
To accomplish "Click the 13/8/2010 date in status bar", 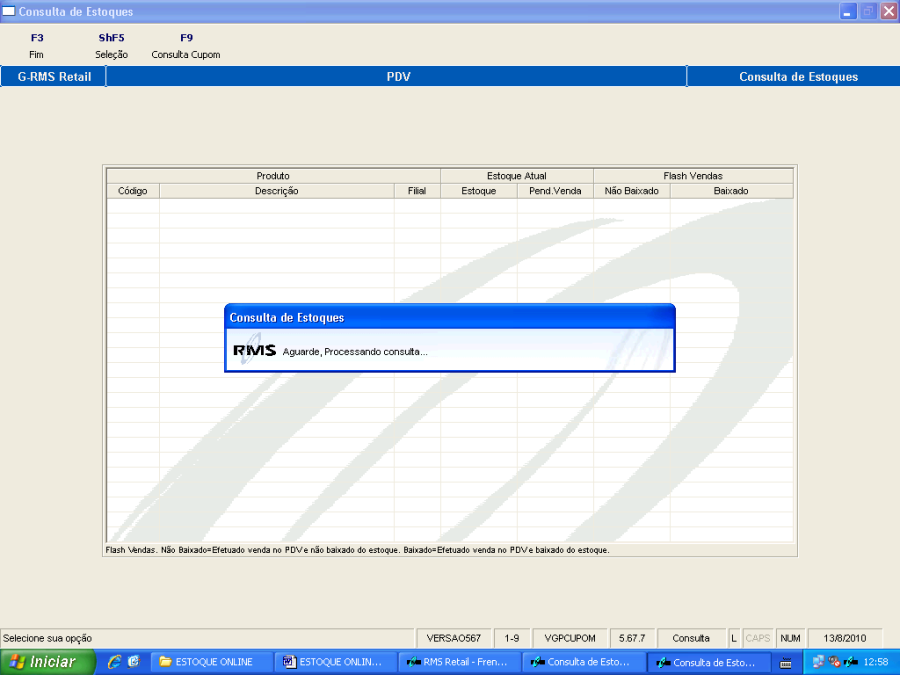I will tap(844, 638).
